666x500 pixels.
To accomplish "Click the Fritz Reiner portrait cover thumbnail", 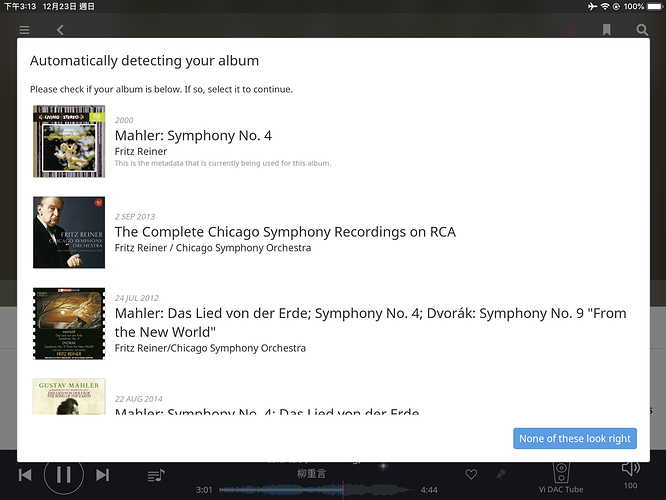I will coord(69,232).
